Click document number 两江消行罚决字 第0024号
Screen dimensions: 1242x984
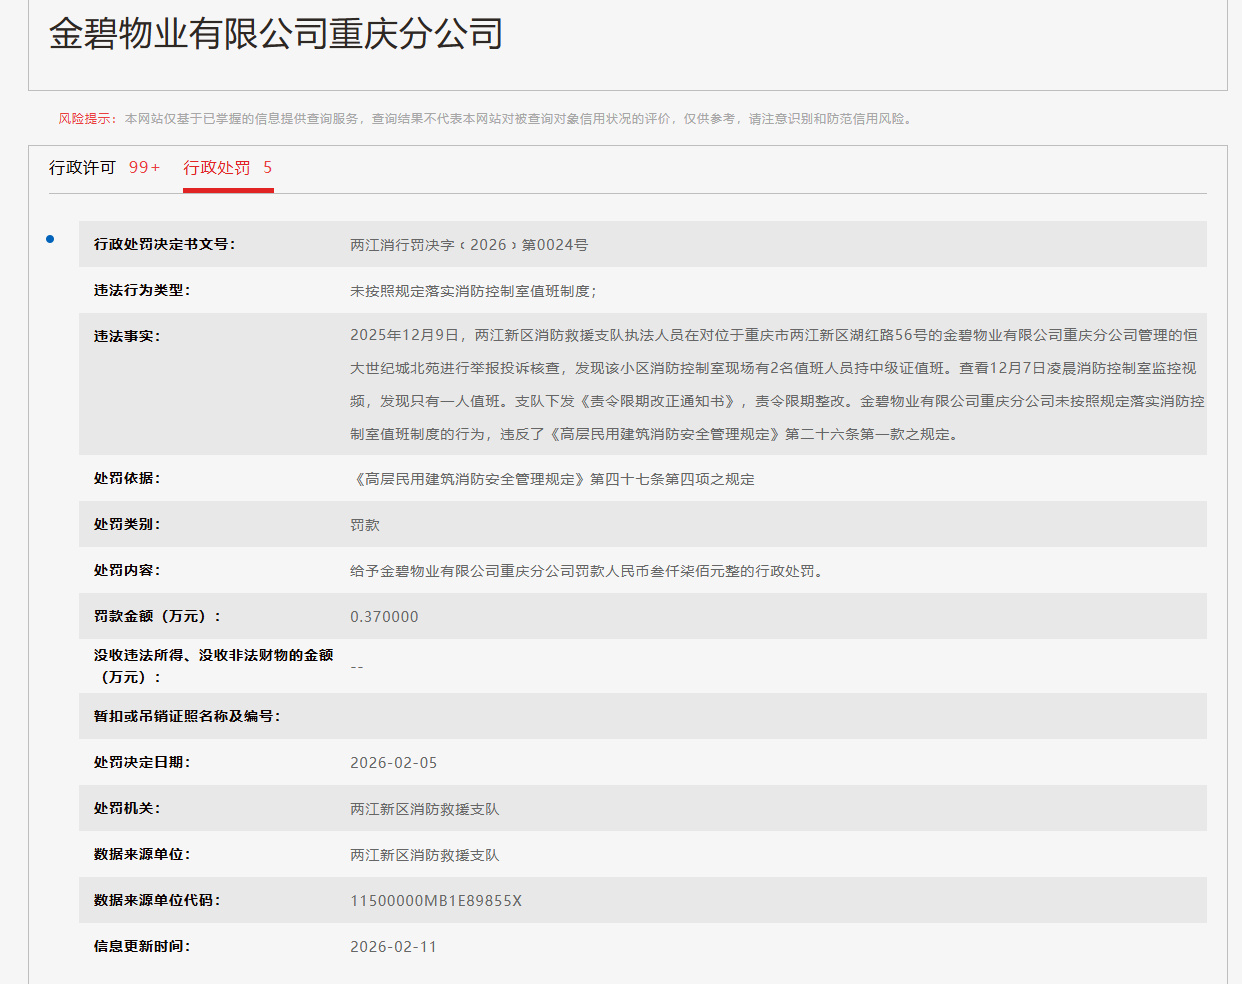pos(468,245)
